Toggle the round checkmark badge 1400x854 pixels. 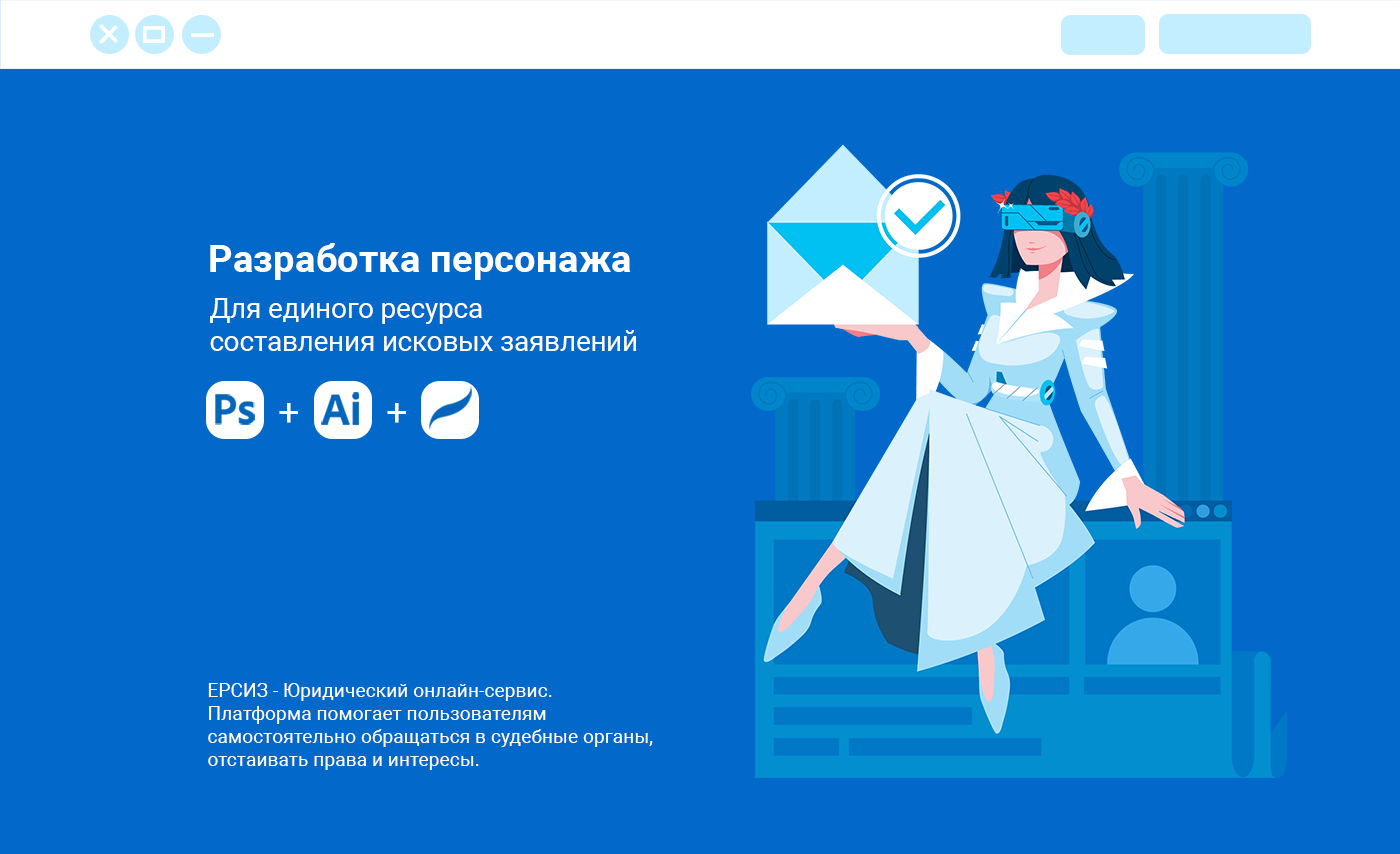click(x=918, y=216)
